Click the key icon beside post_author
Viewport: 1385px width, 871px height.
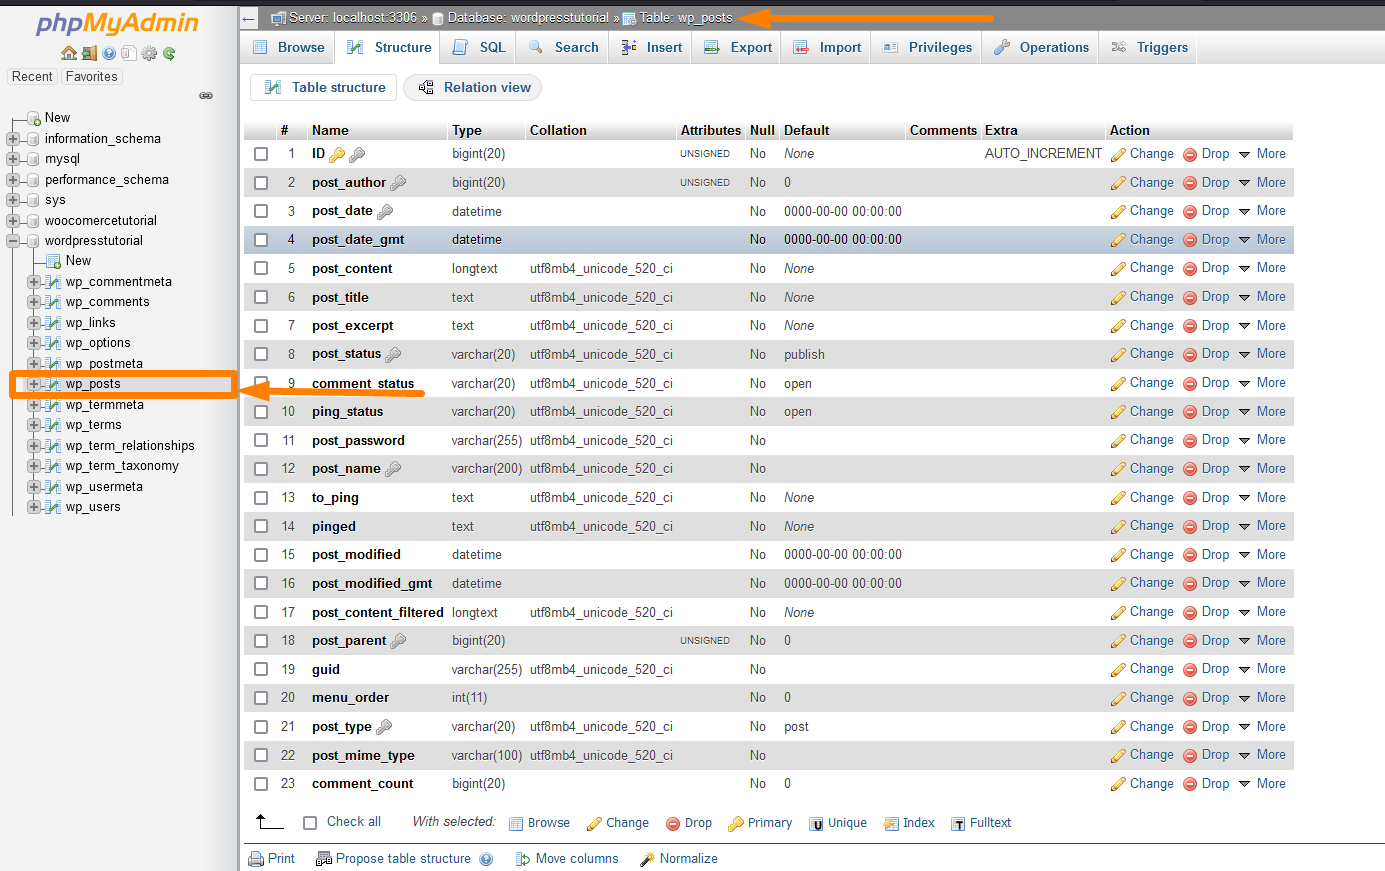[x=398, y=183]
